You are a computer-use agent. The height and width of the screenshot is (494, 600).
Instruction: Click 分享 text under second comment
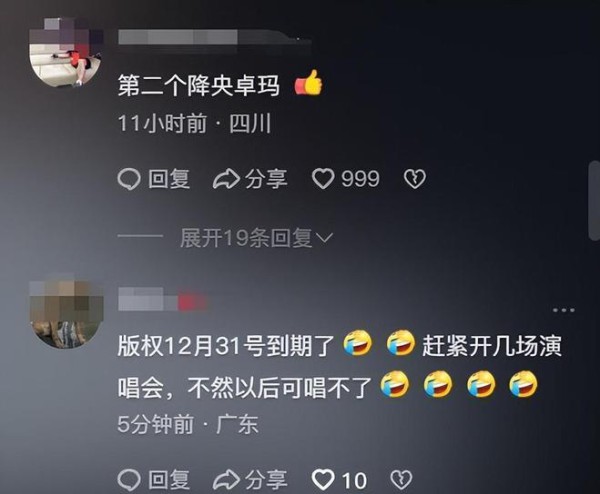266,480
